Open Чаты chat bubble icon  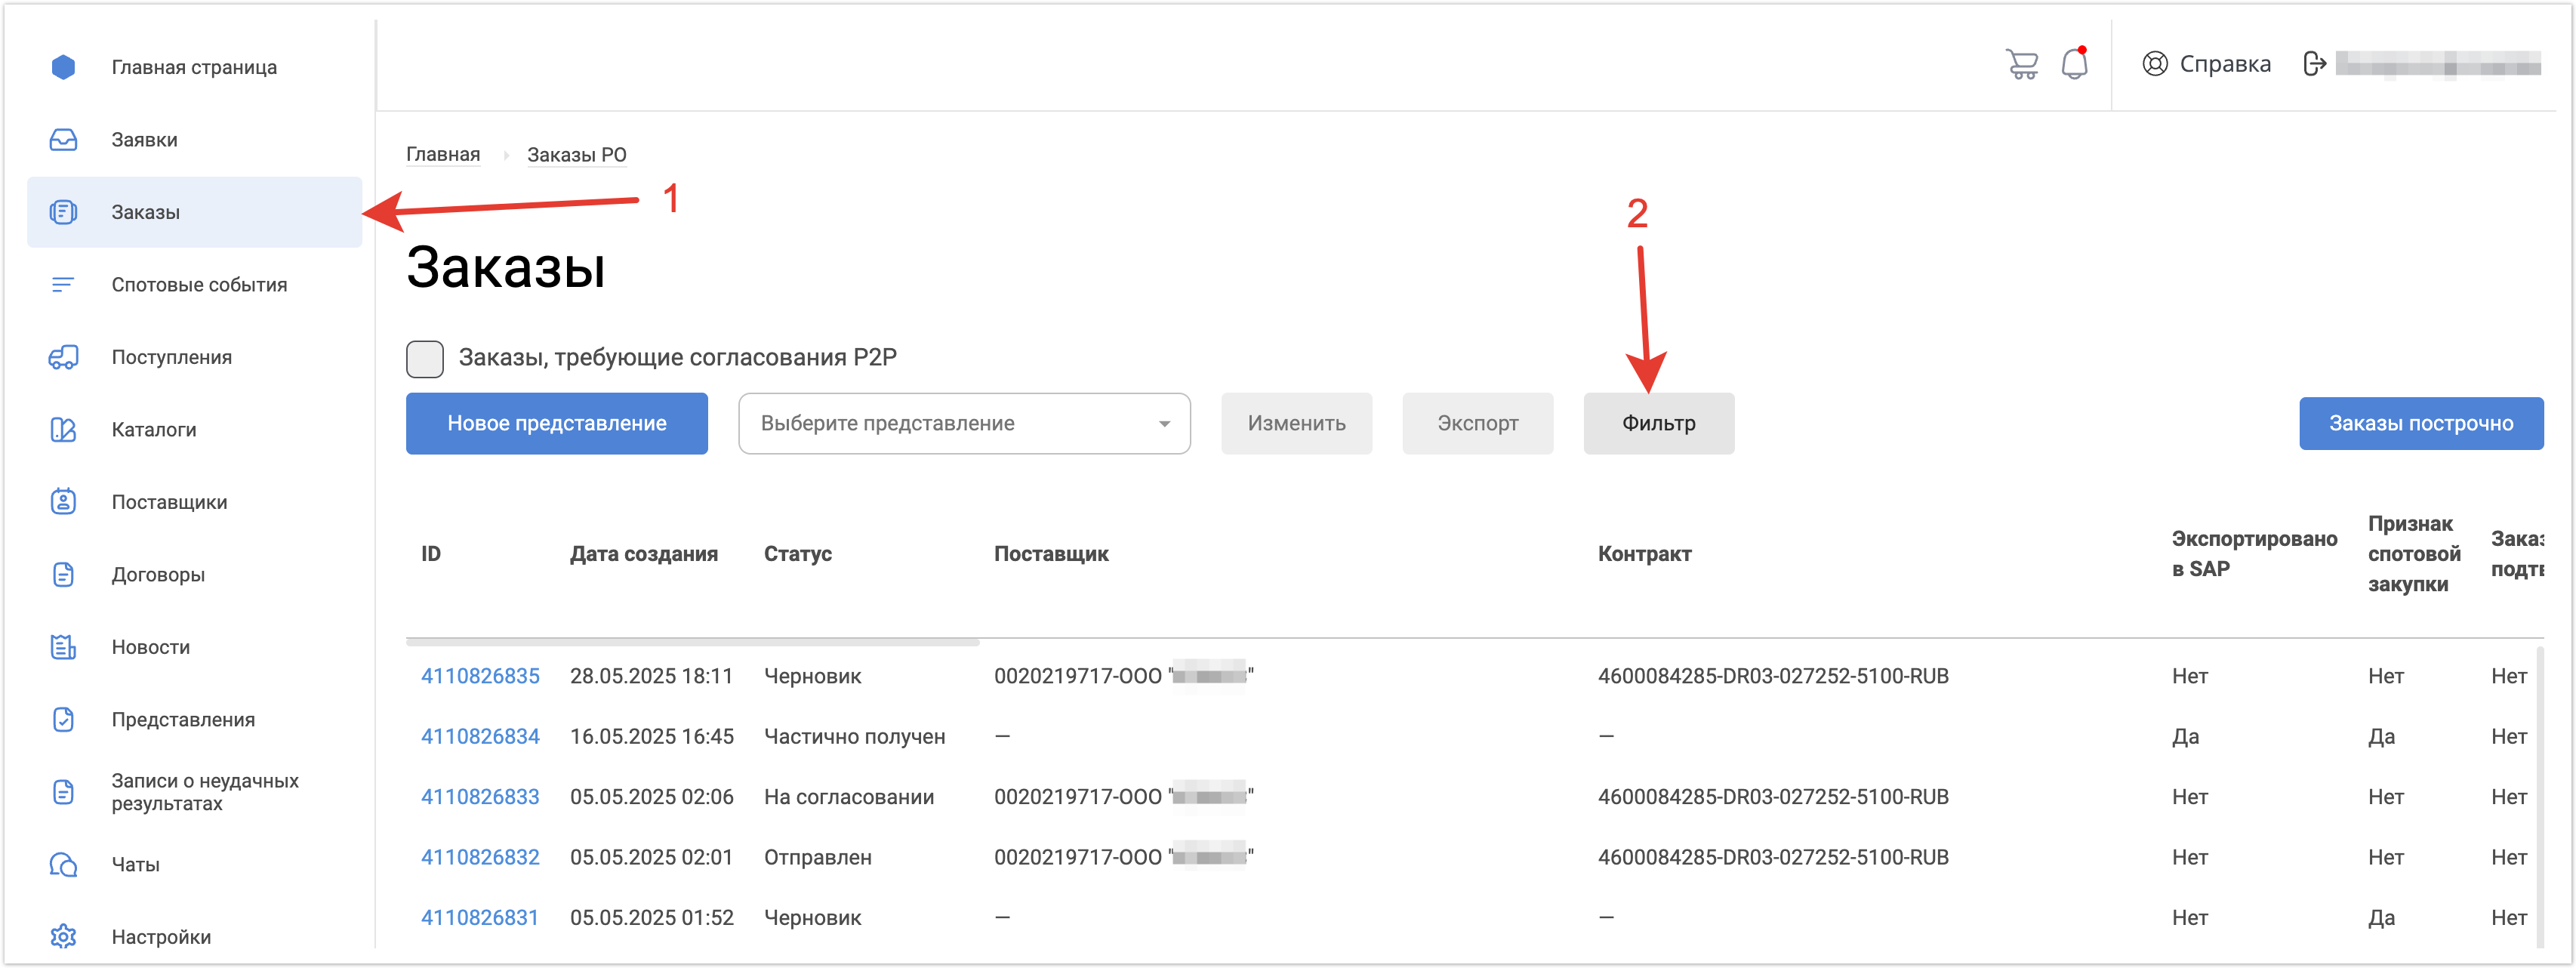click(63, 864)
